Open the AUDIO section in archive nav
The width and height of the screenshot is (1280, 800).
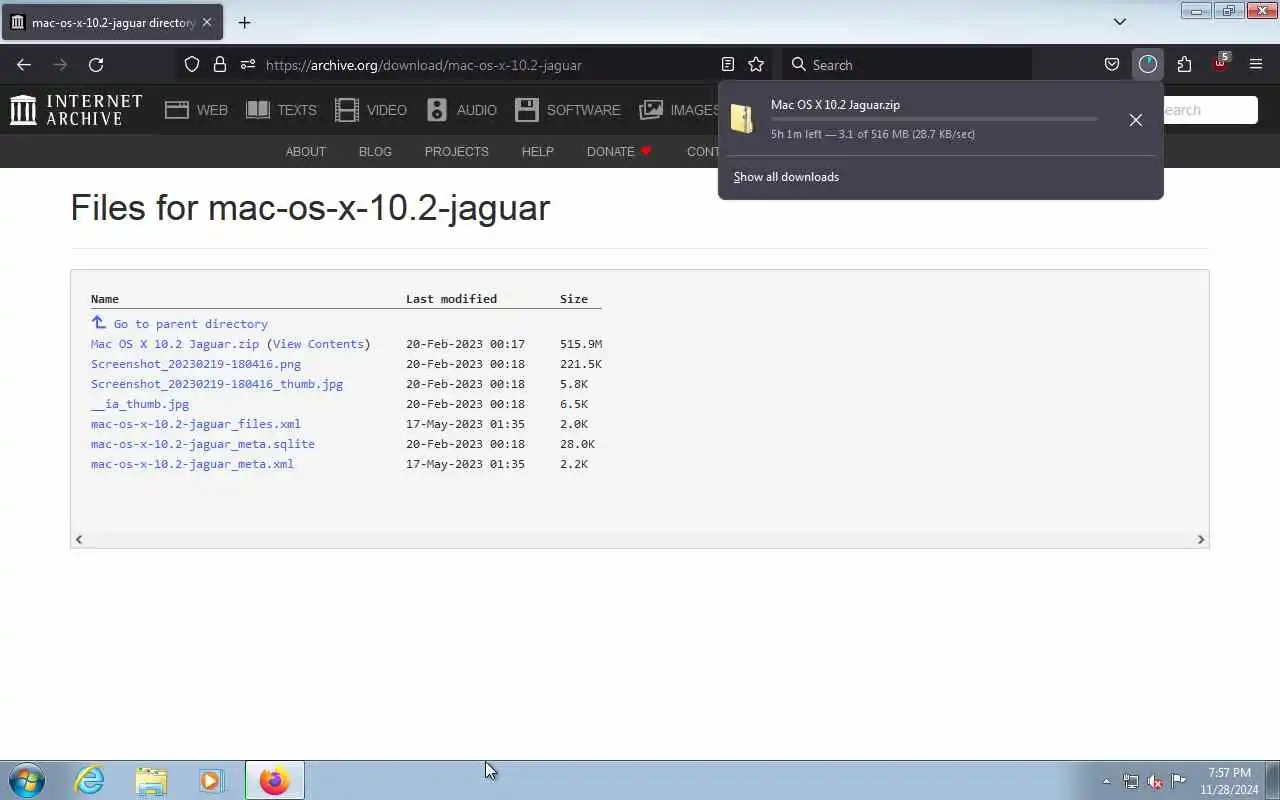click(461, 110)
